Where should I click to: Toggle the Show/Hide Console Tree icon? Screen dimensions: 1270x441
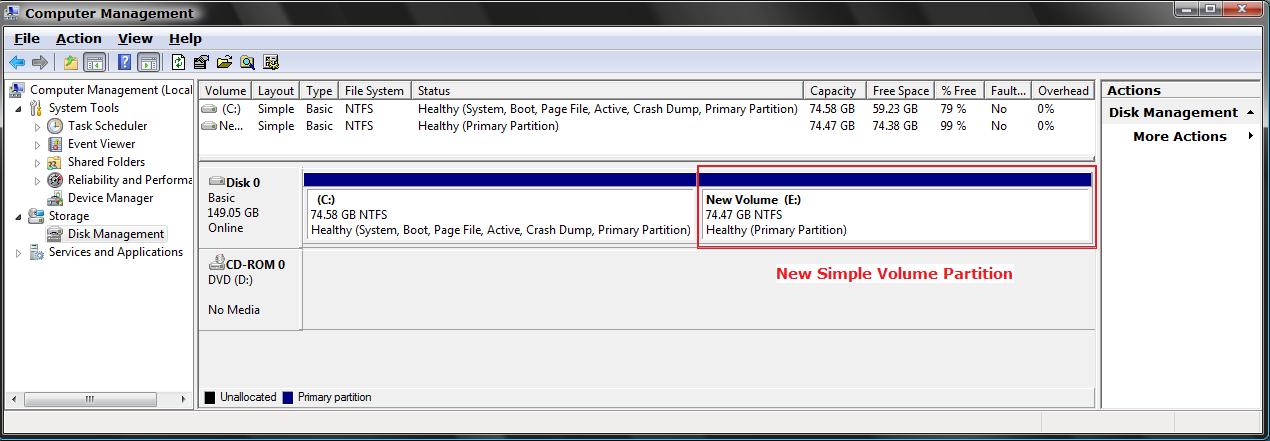[x=94, y=62]
